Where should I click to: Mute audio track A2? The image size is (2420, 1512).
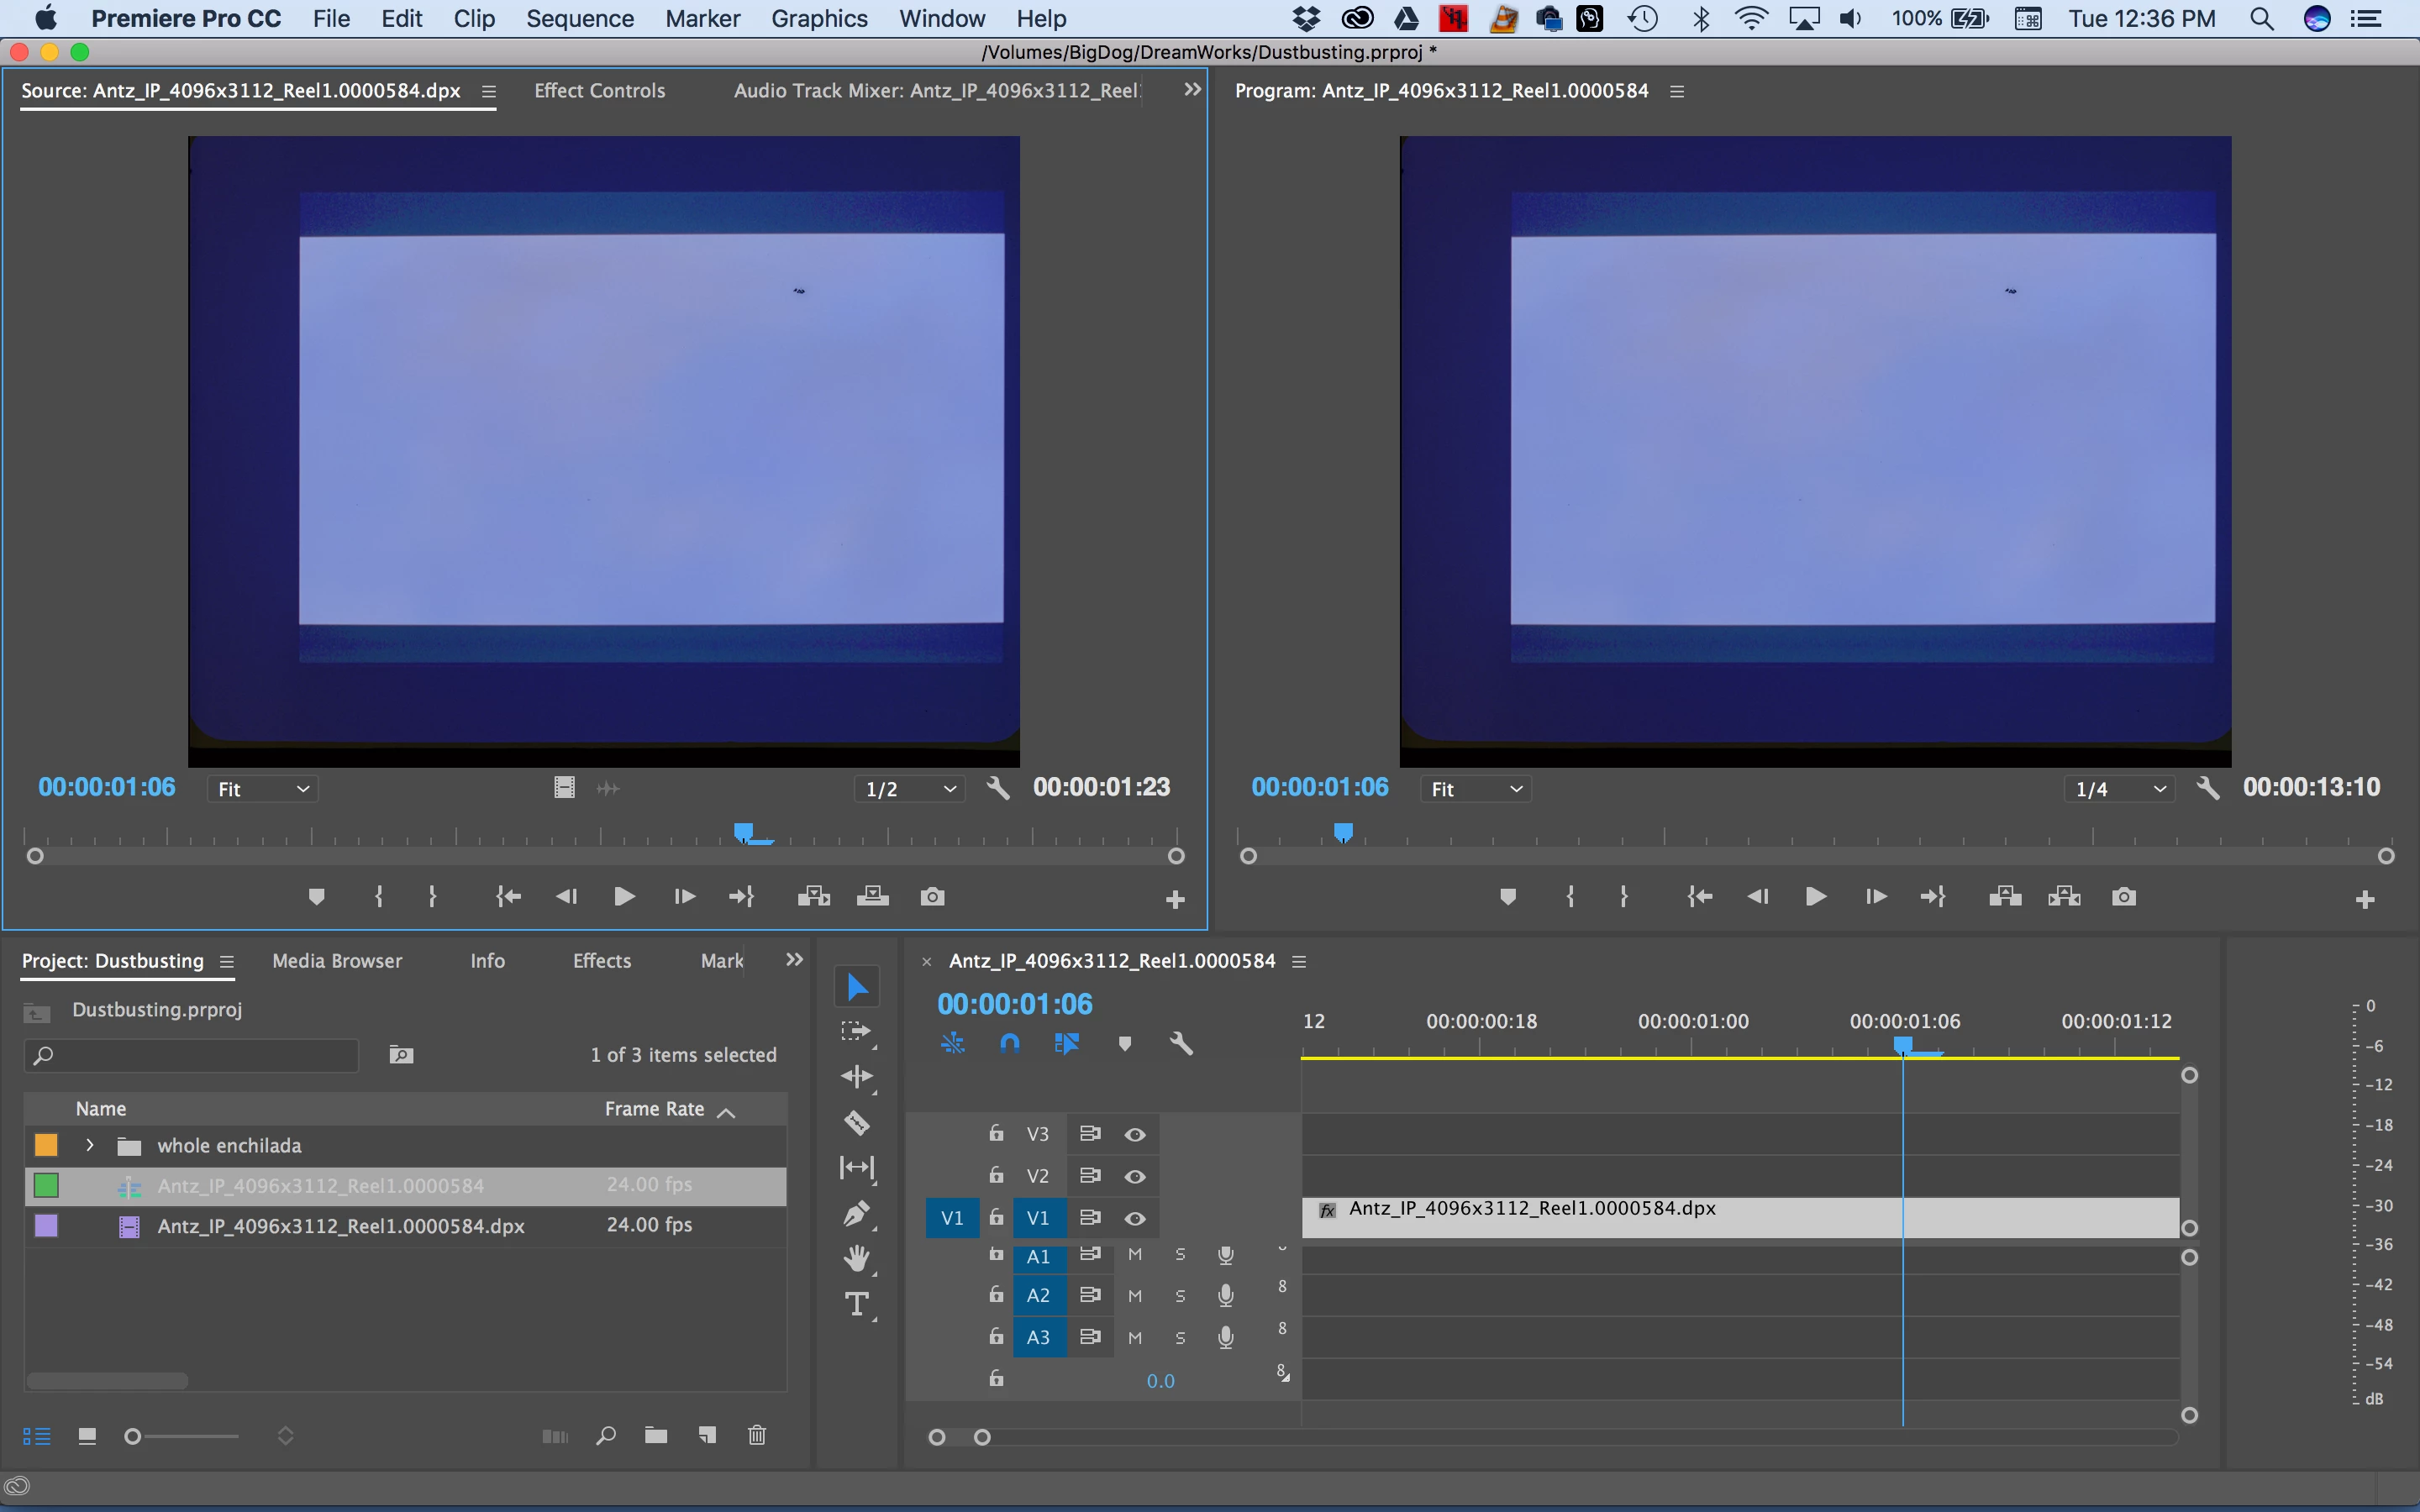pyautogui.click(x=1135, y=1296)
